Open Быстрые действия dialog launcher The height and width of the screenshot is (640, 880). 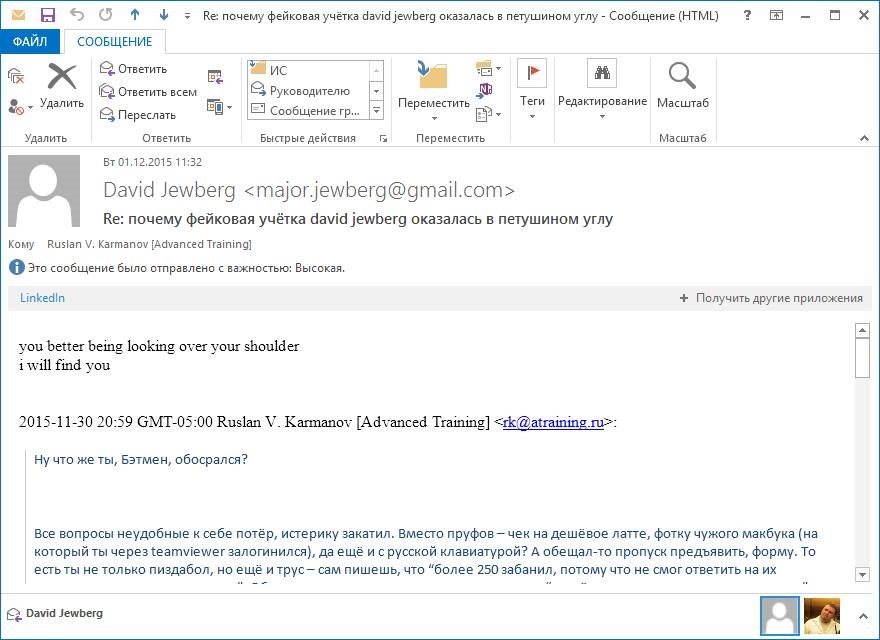(x=383, y=138)
